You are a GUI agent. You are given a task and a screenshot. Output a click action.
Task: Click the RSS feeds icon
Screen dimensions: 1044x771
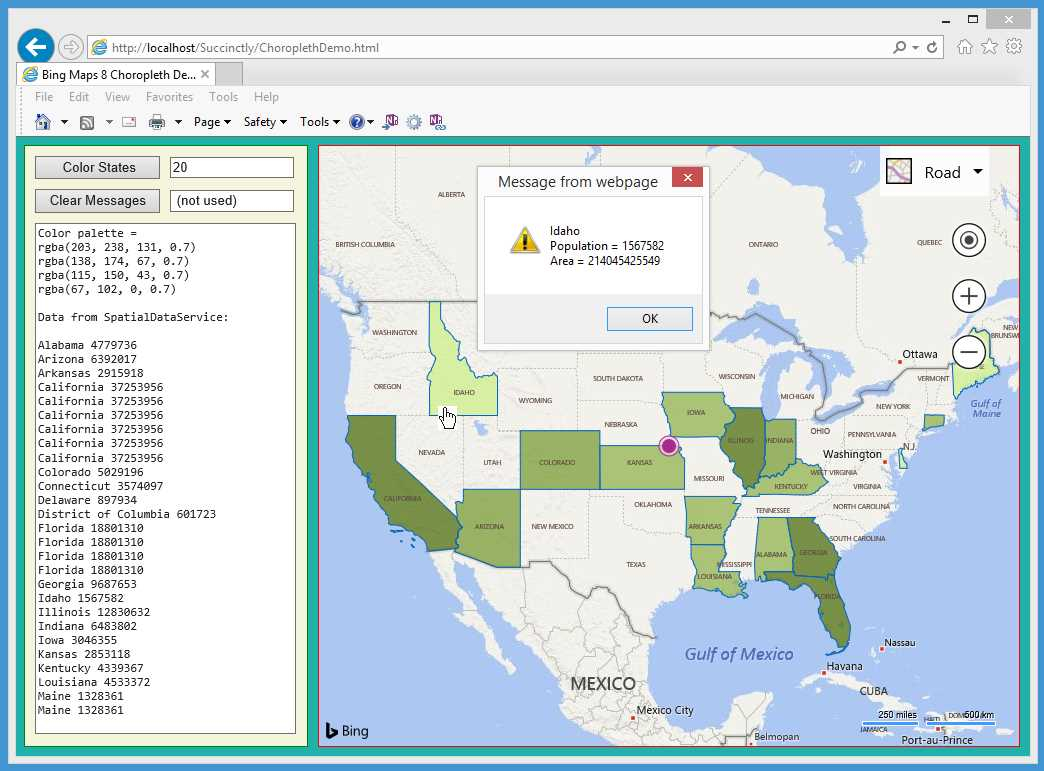[x=87, y=122]
